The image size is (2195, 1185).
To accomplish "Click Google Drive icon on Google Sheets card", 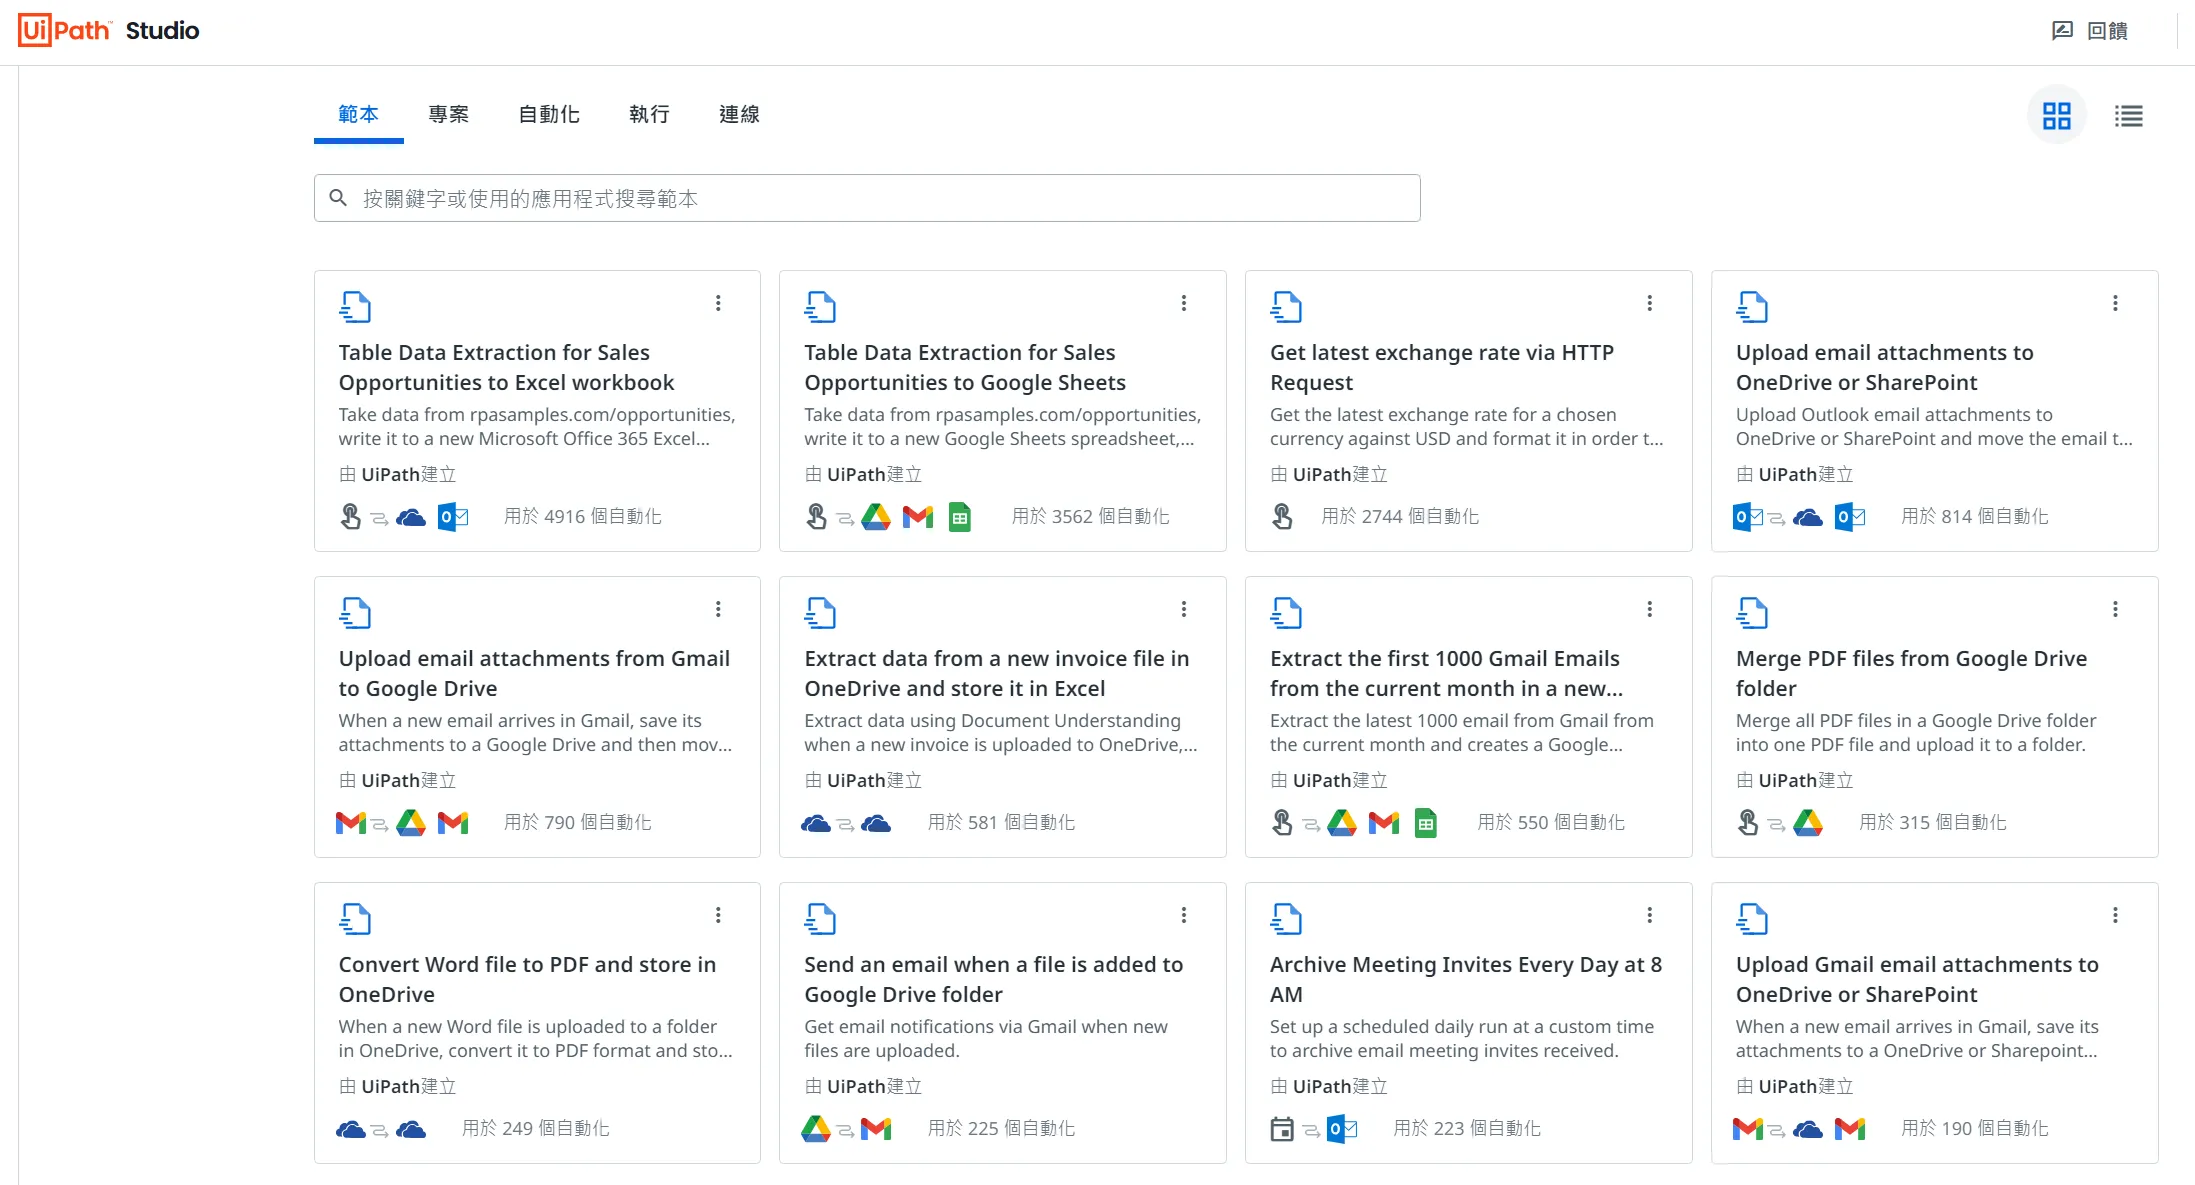I will 876,517.
